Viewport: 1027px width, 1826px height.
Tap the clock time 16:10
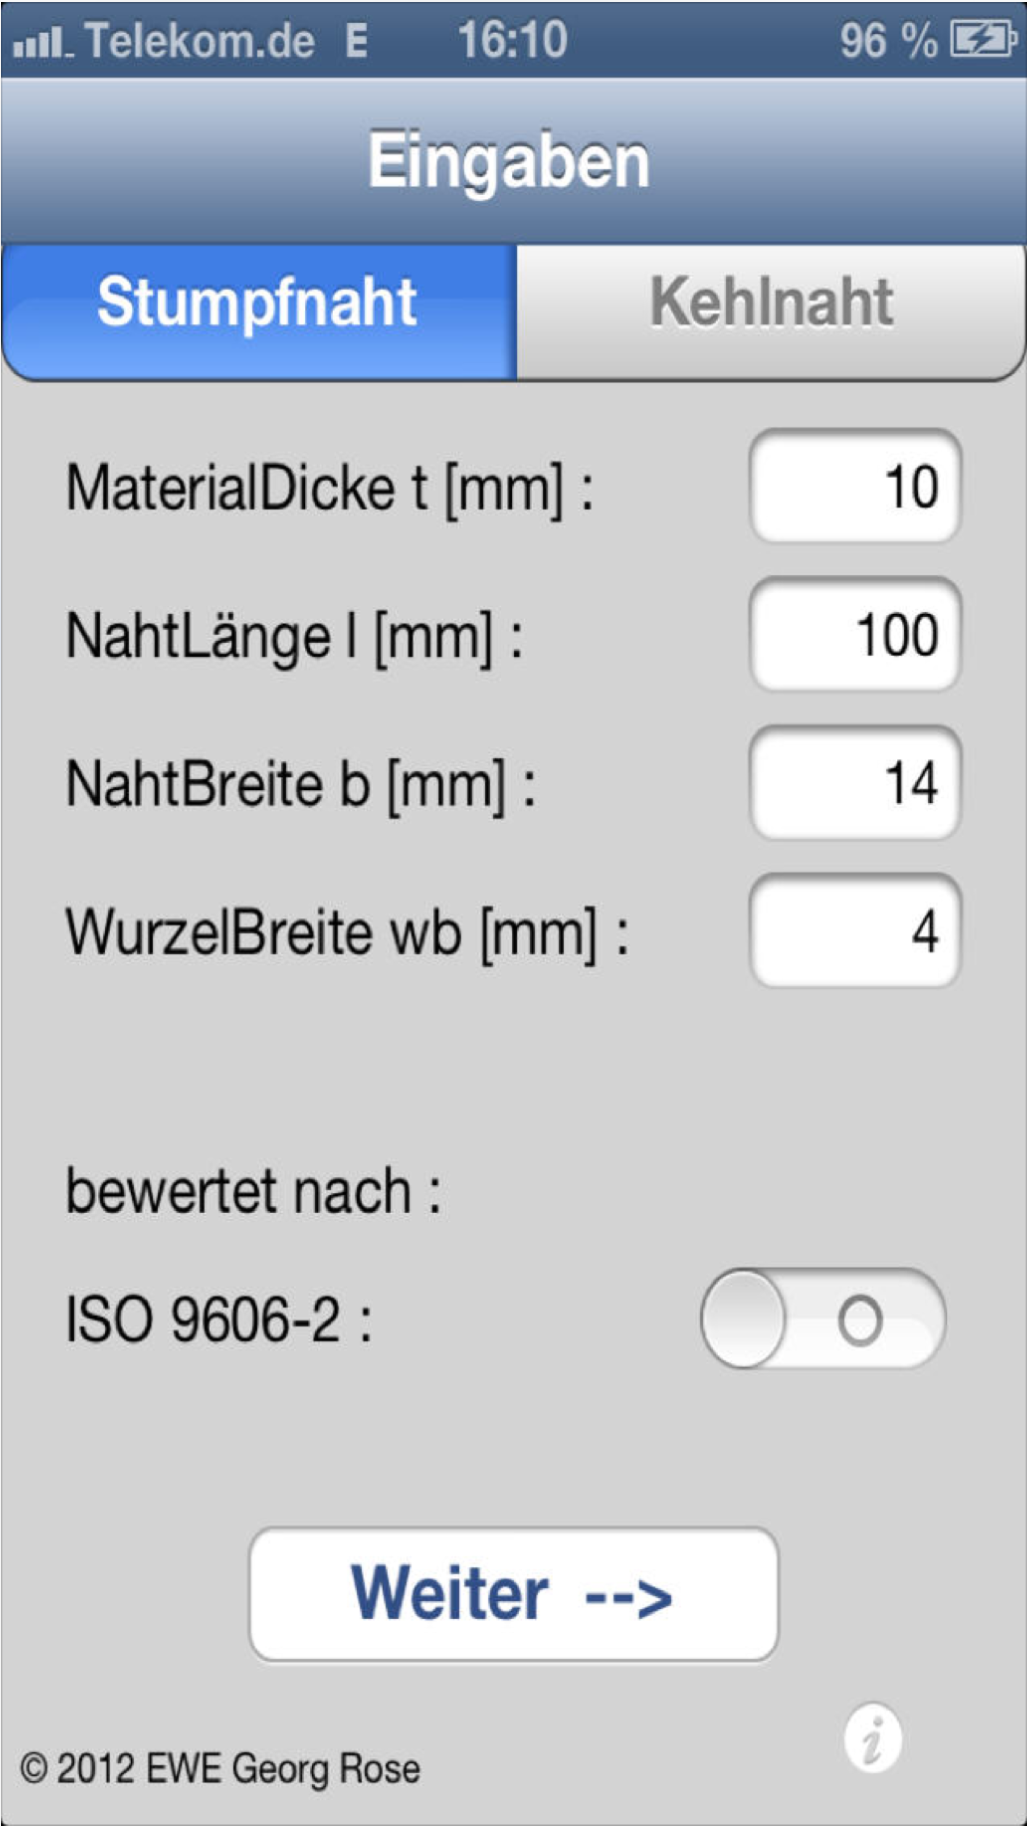point(512,41)
